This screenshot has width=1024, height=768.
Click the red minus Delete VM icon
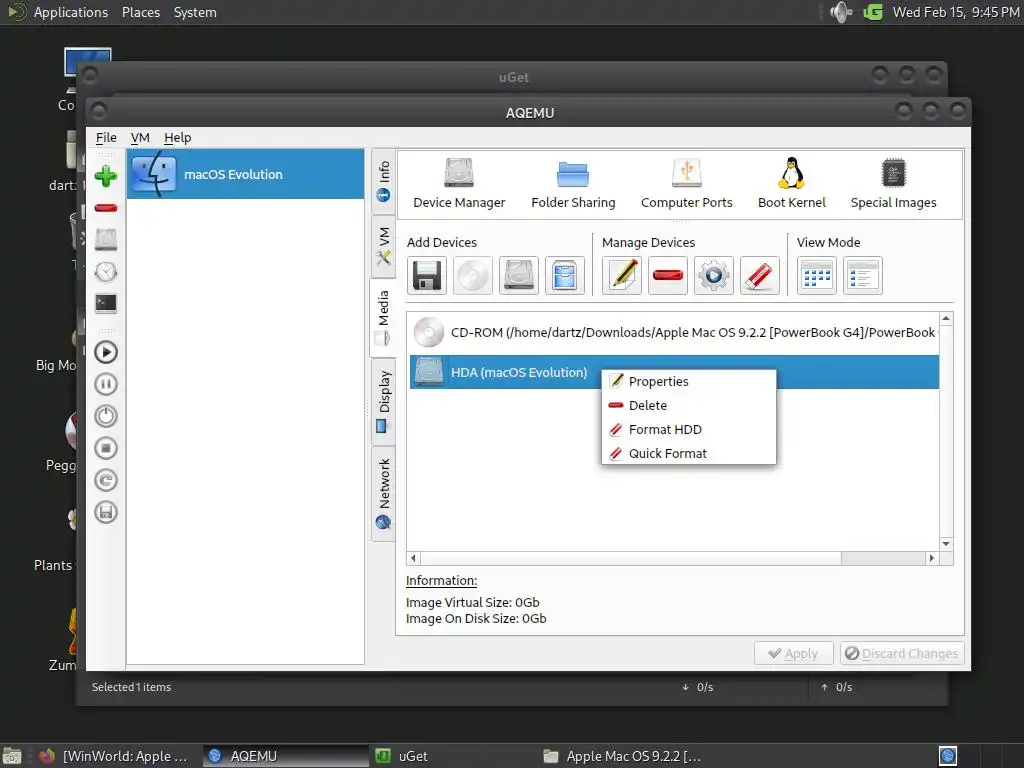(106, 208)
